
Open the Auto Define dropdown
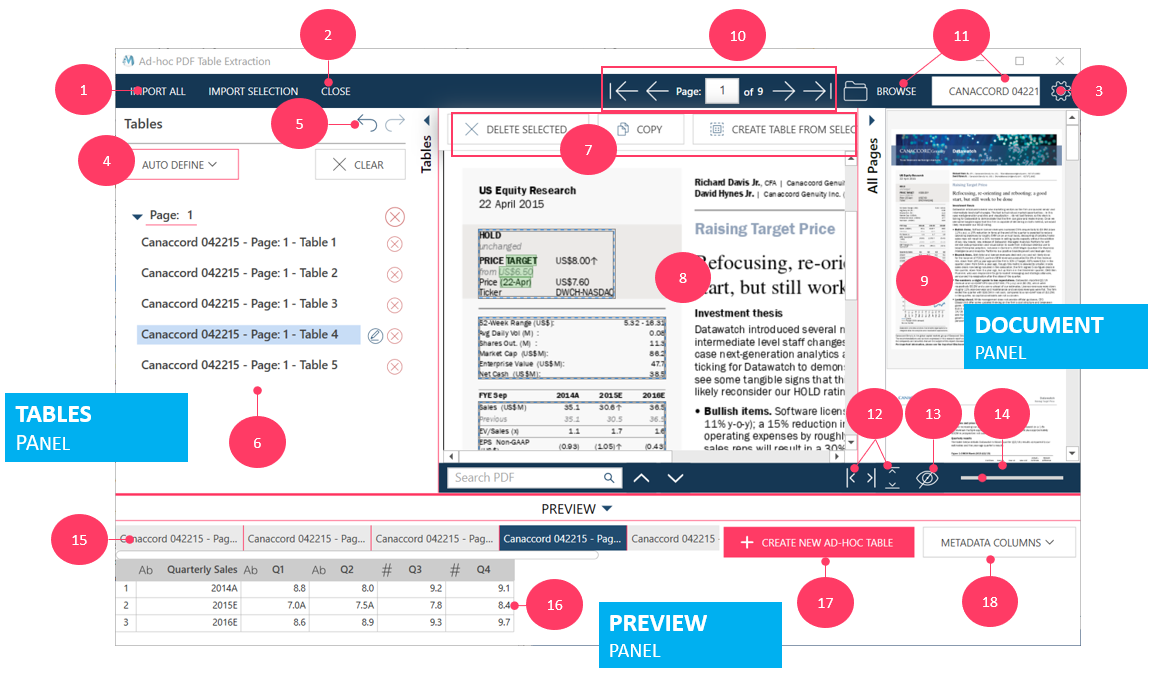tap(179, 164)
